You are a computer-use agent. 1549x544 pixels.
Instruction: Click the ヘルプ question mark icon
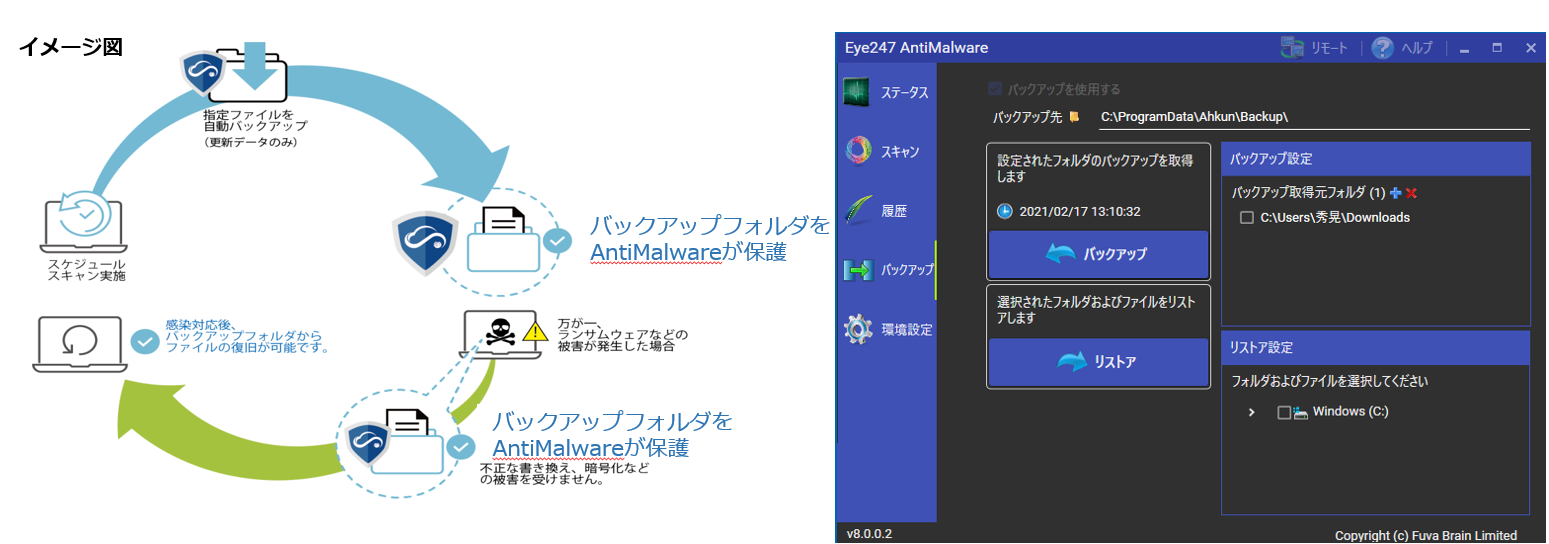click(1382, 47)
